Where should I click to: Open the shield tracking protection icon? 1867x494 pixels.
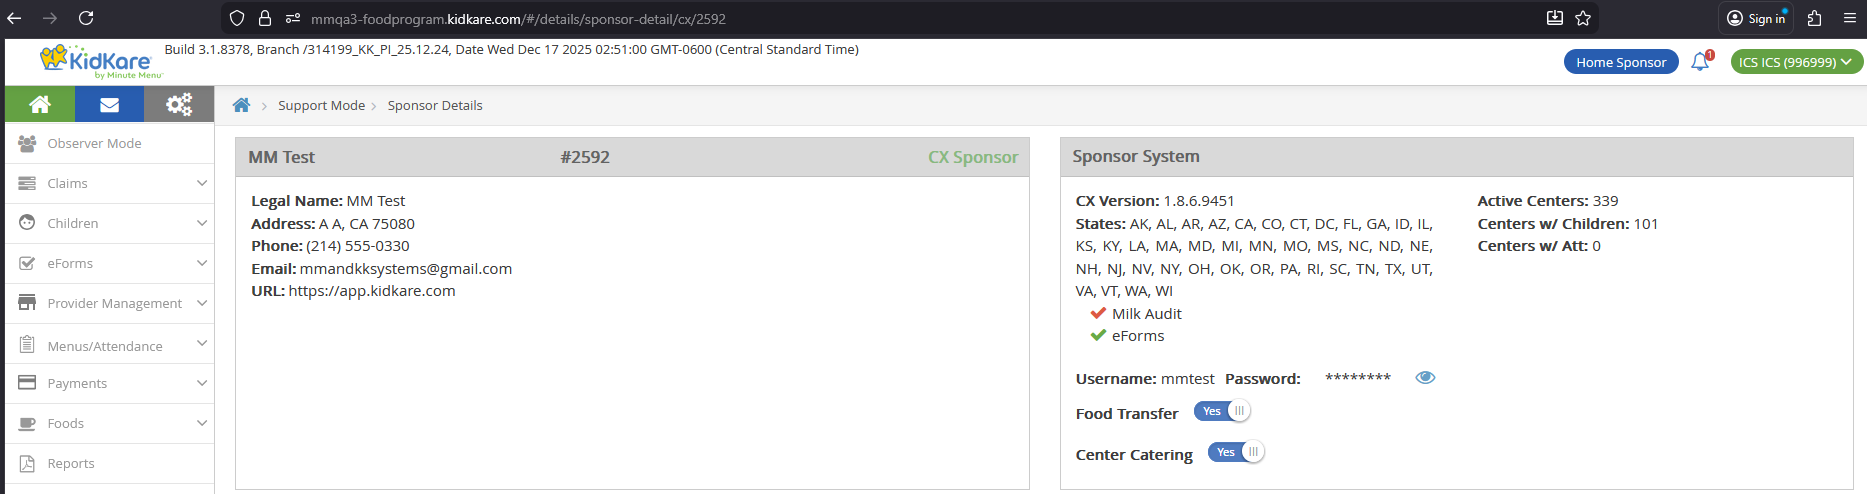tap(237, 18)
